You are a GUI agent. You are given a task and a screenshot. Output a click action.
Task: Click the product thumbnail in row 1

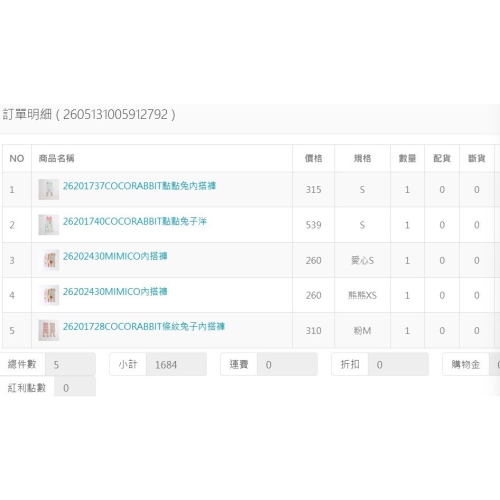point(49,189)
